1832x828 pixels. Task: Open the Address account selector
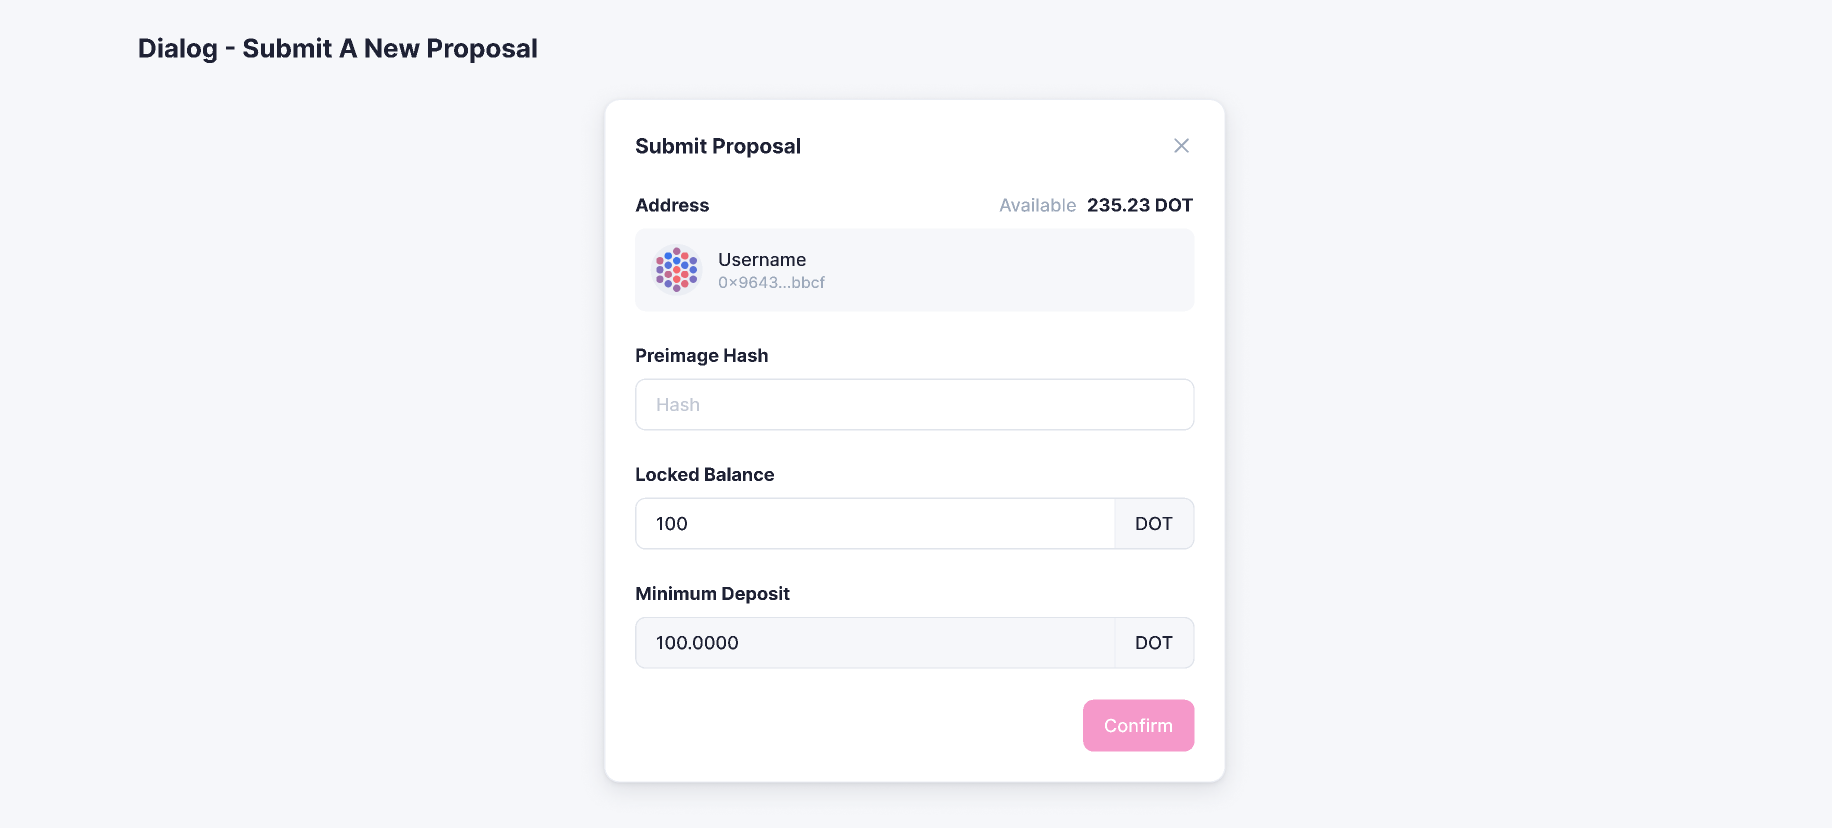913,269
